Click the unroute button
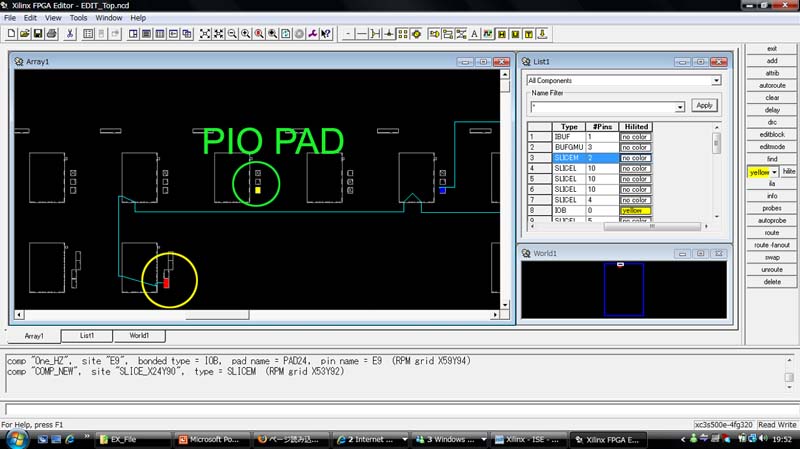This screenshot has height=449, width=800. (x=772, y=270)
